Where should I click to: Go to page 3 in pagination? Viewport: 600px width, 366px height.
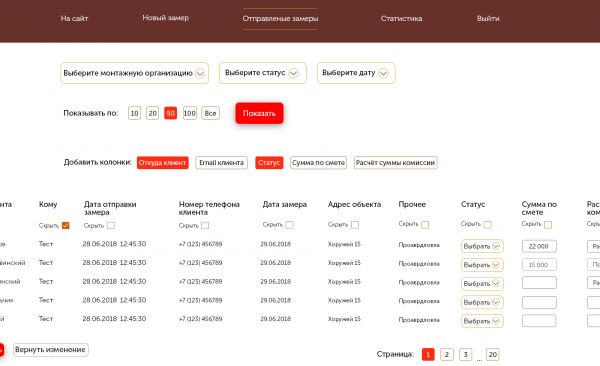[x=465, y=355]
